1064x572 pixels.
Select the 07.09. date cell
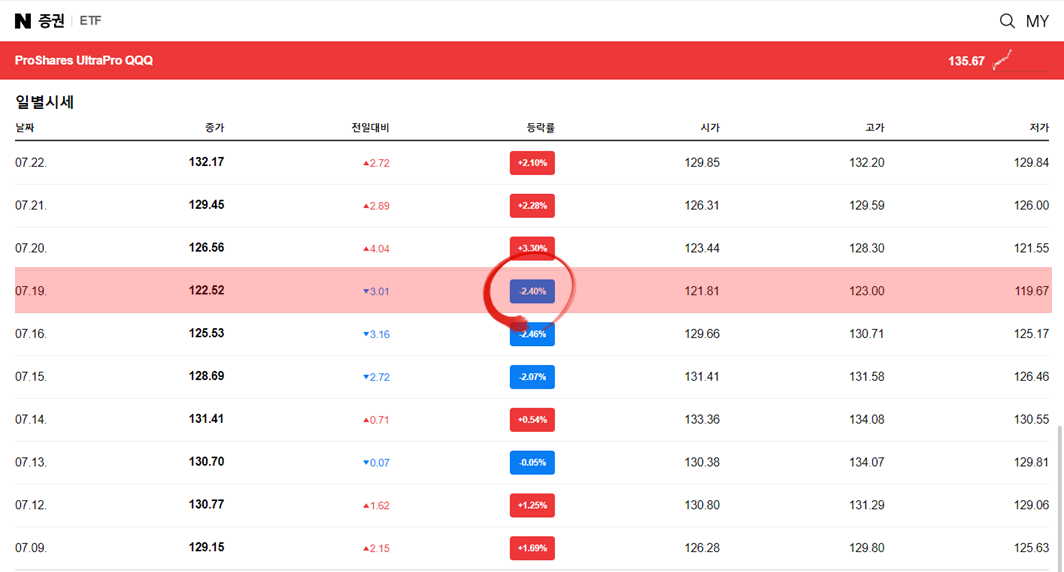[x=31, y=548]
